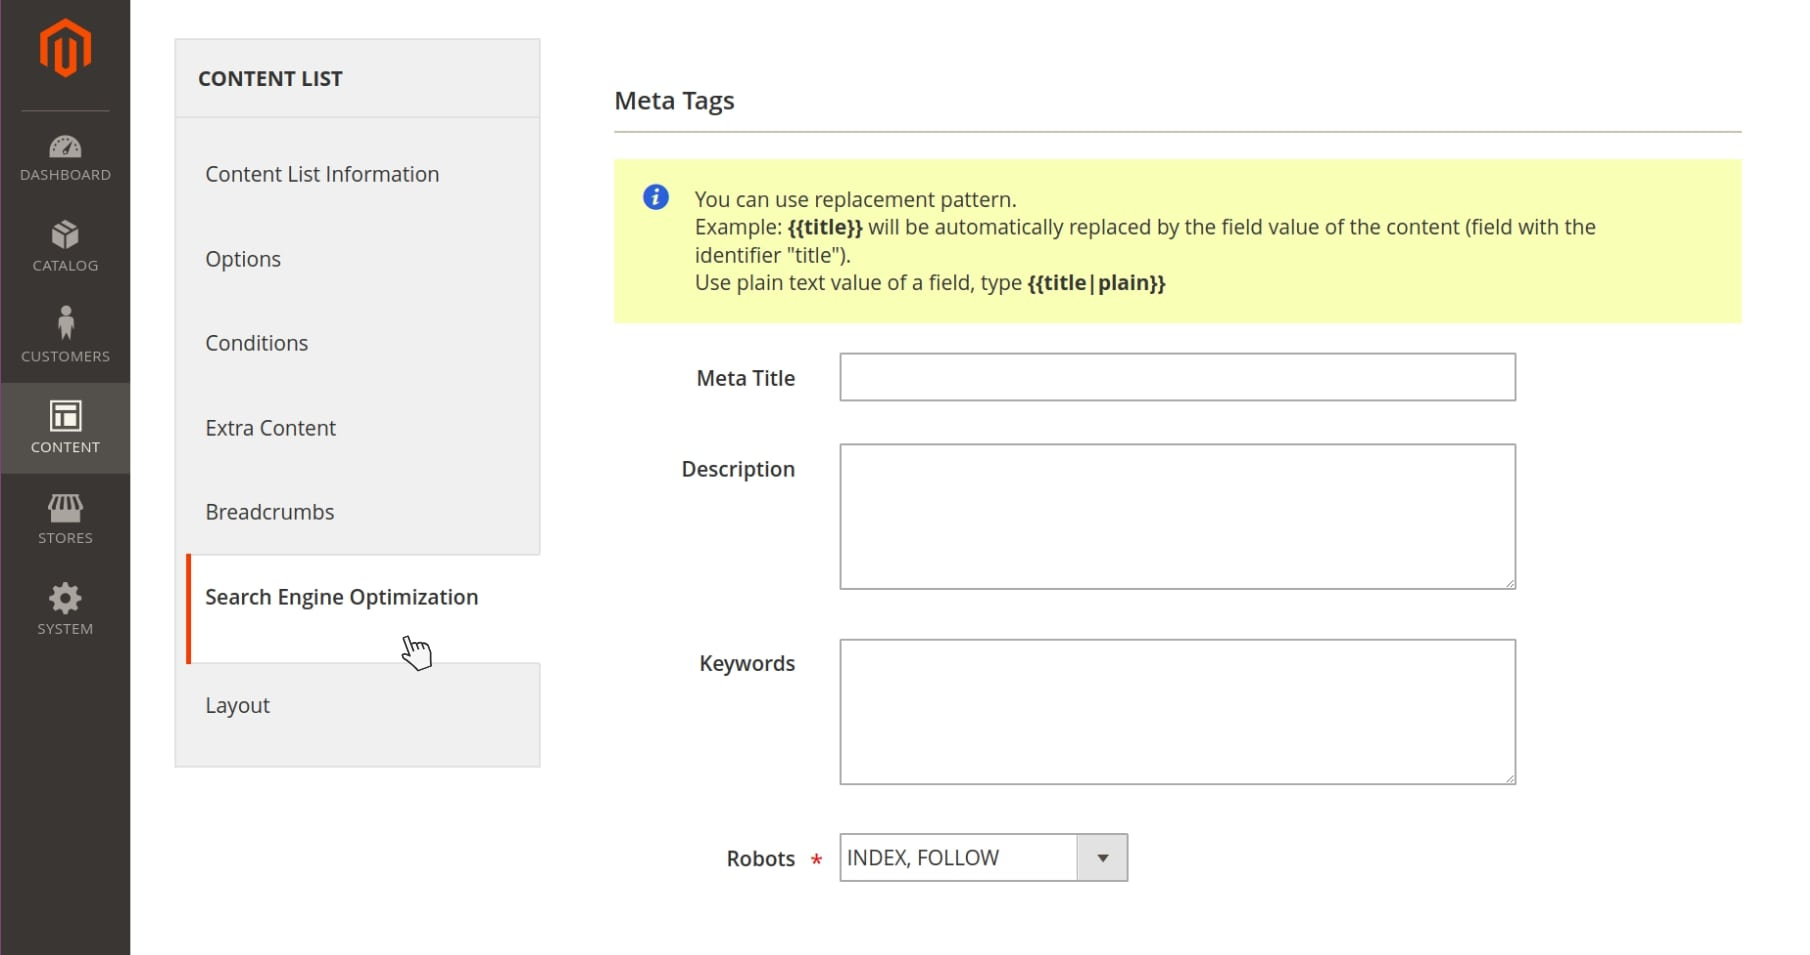Click the Magento logo icon
Viewport: 1810px width, 955px height.
65,47
